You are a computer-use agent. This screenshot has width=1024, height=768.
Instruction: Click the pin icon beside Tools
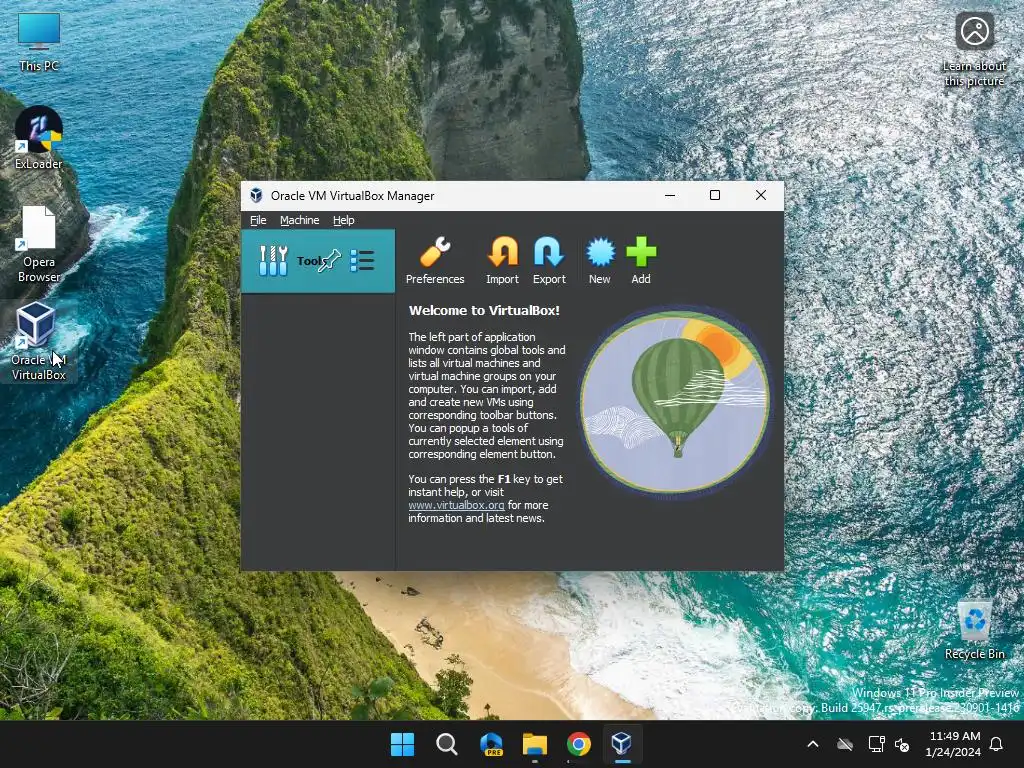click(330, 261)
